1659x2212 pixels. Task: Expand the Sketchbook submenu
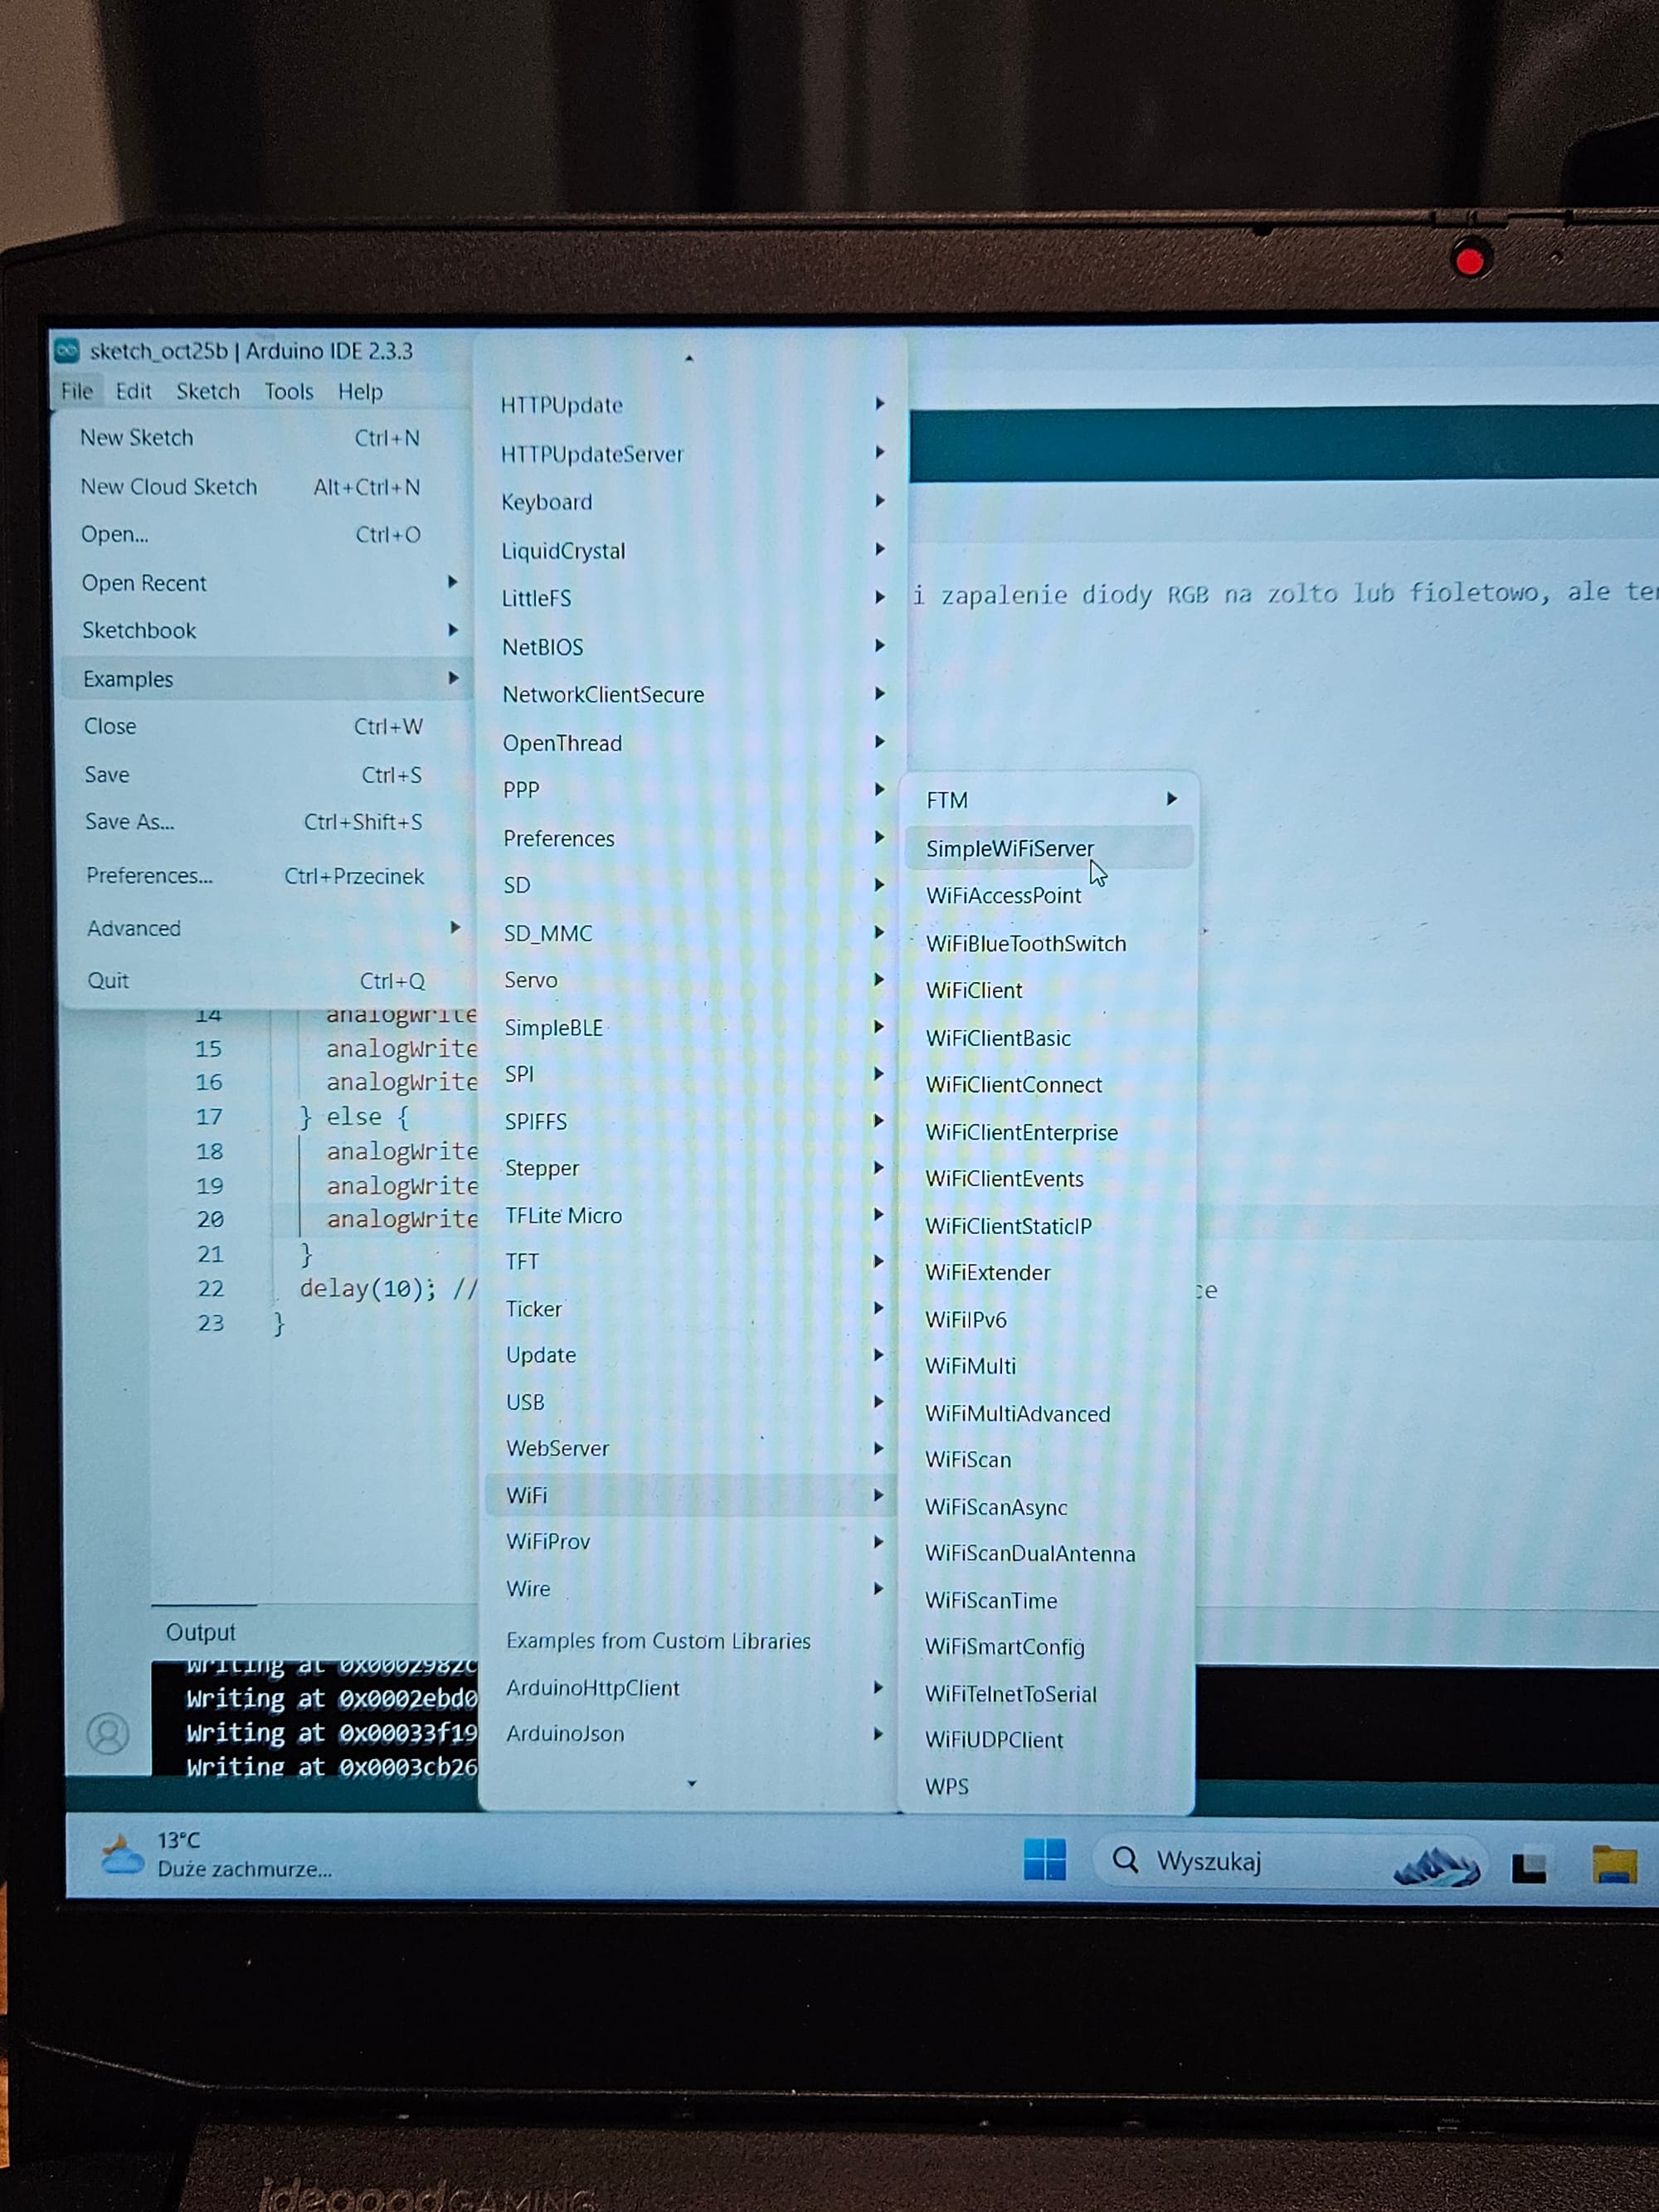[x=265, y=631]
